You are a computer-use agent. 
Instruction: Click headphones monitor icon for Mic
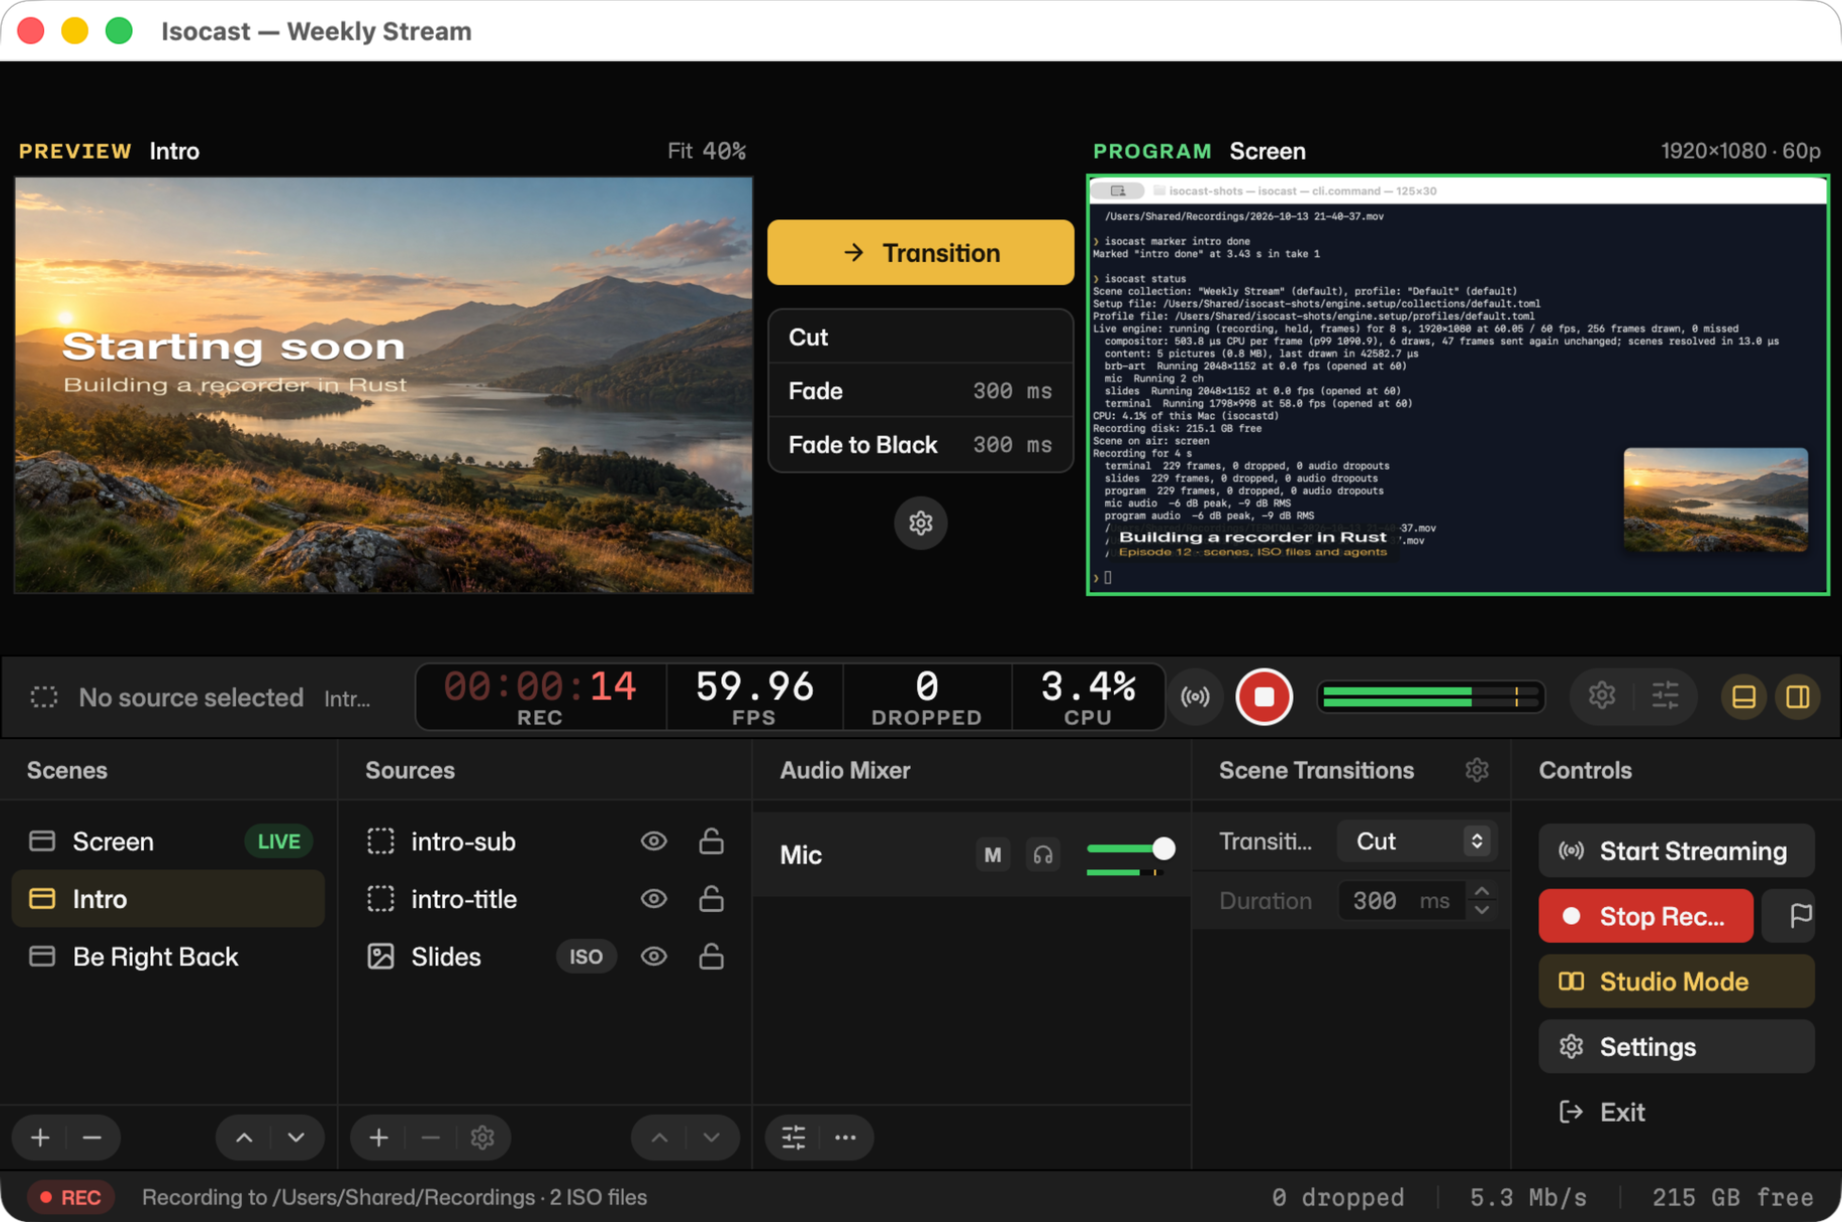[1043, 855]
